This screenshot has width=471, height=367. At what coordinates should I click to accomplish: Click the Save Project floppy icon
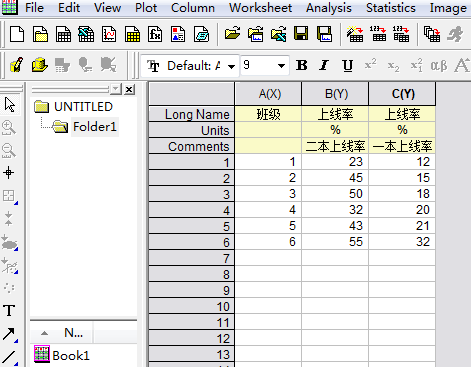coord(301,34)
